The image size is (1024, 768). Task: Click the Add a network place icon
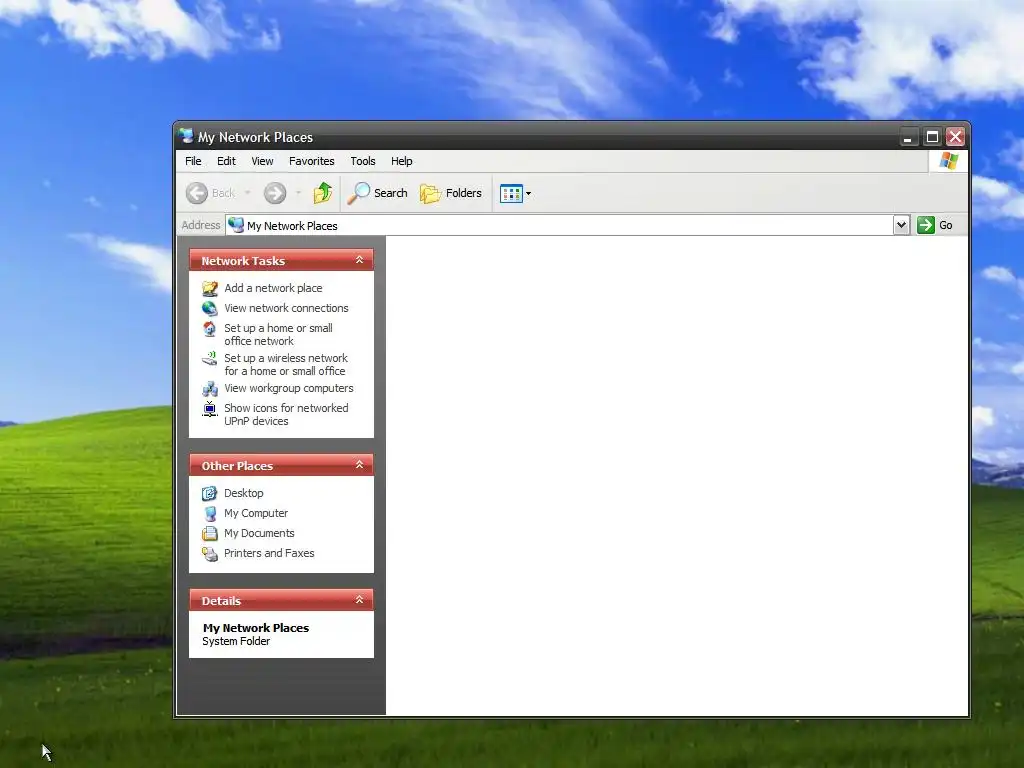210,288
